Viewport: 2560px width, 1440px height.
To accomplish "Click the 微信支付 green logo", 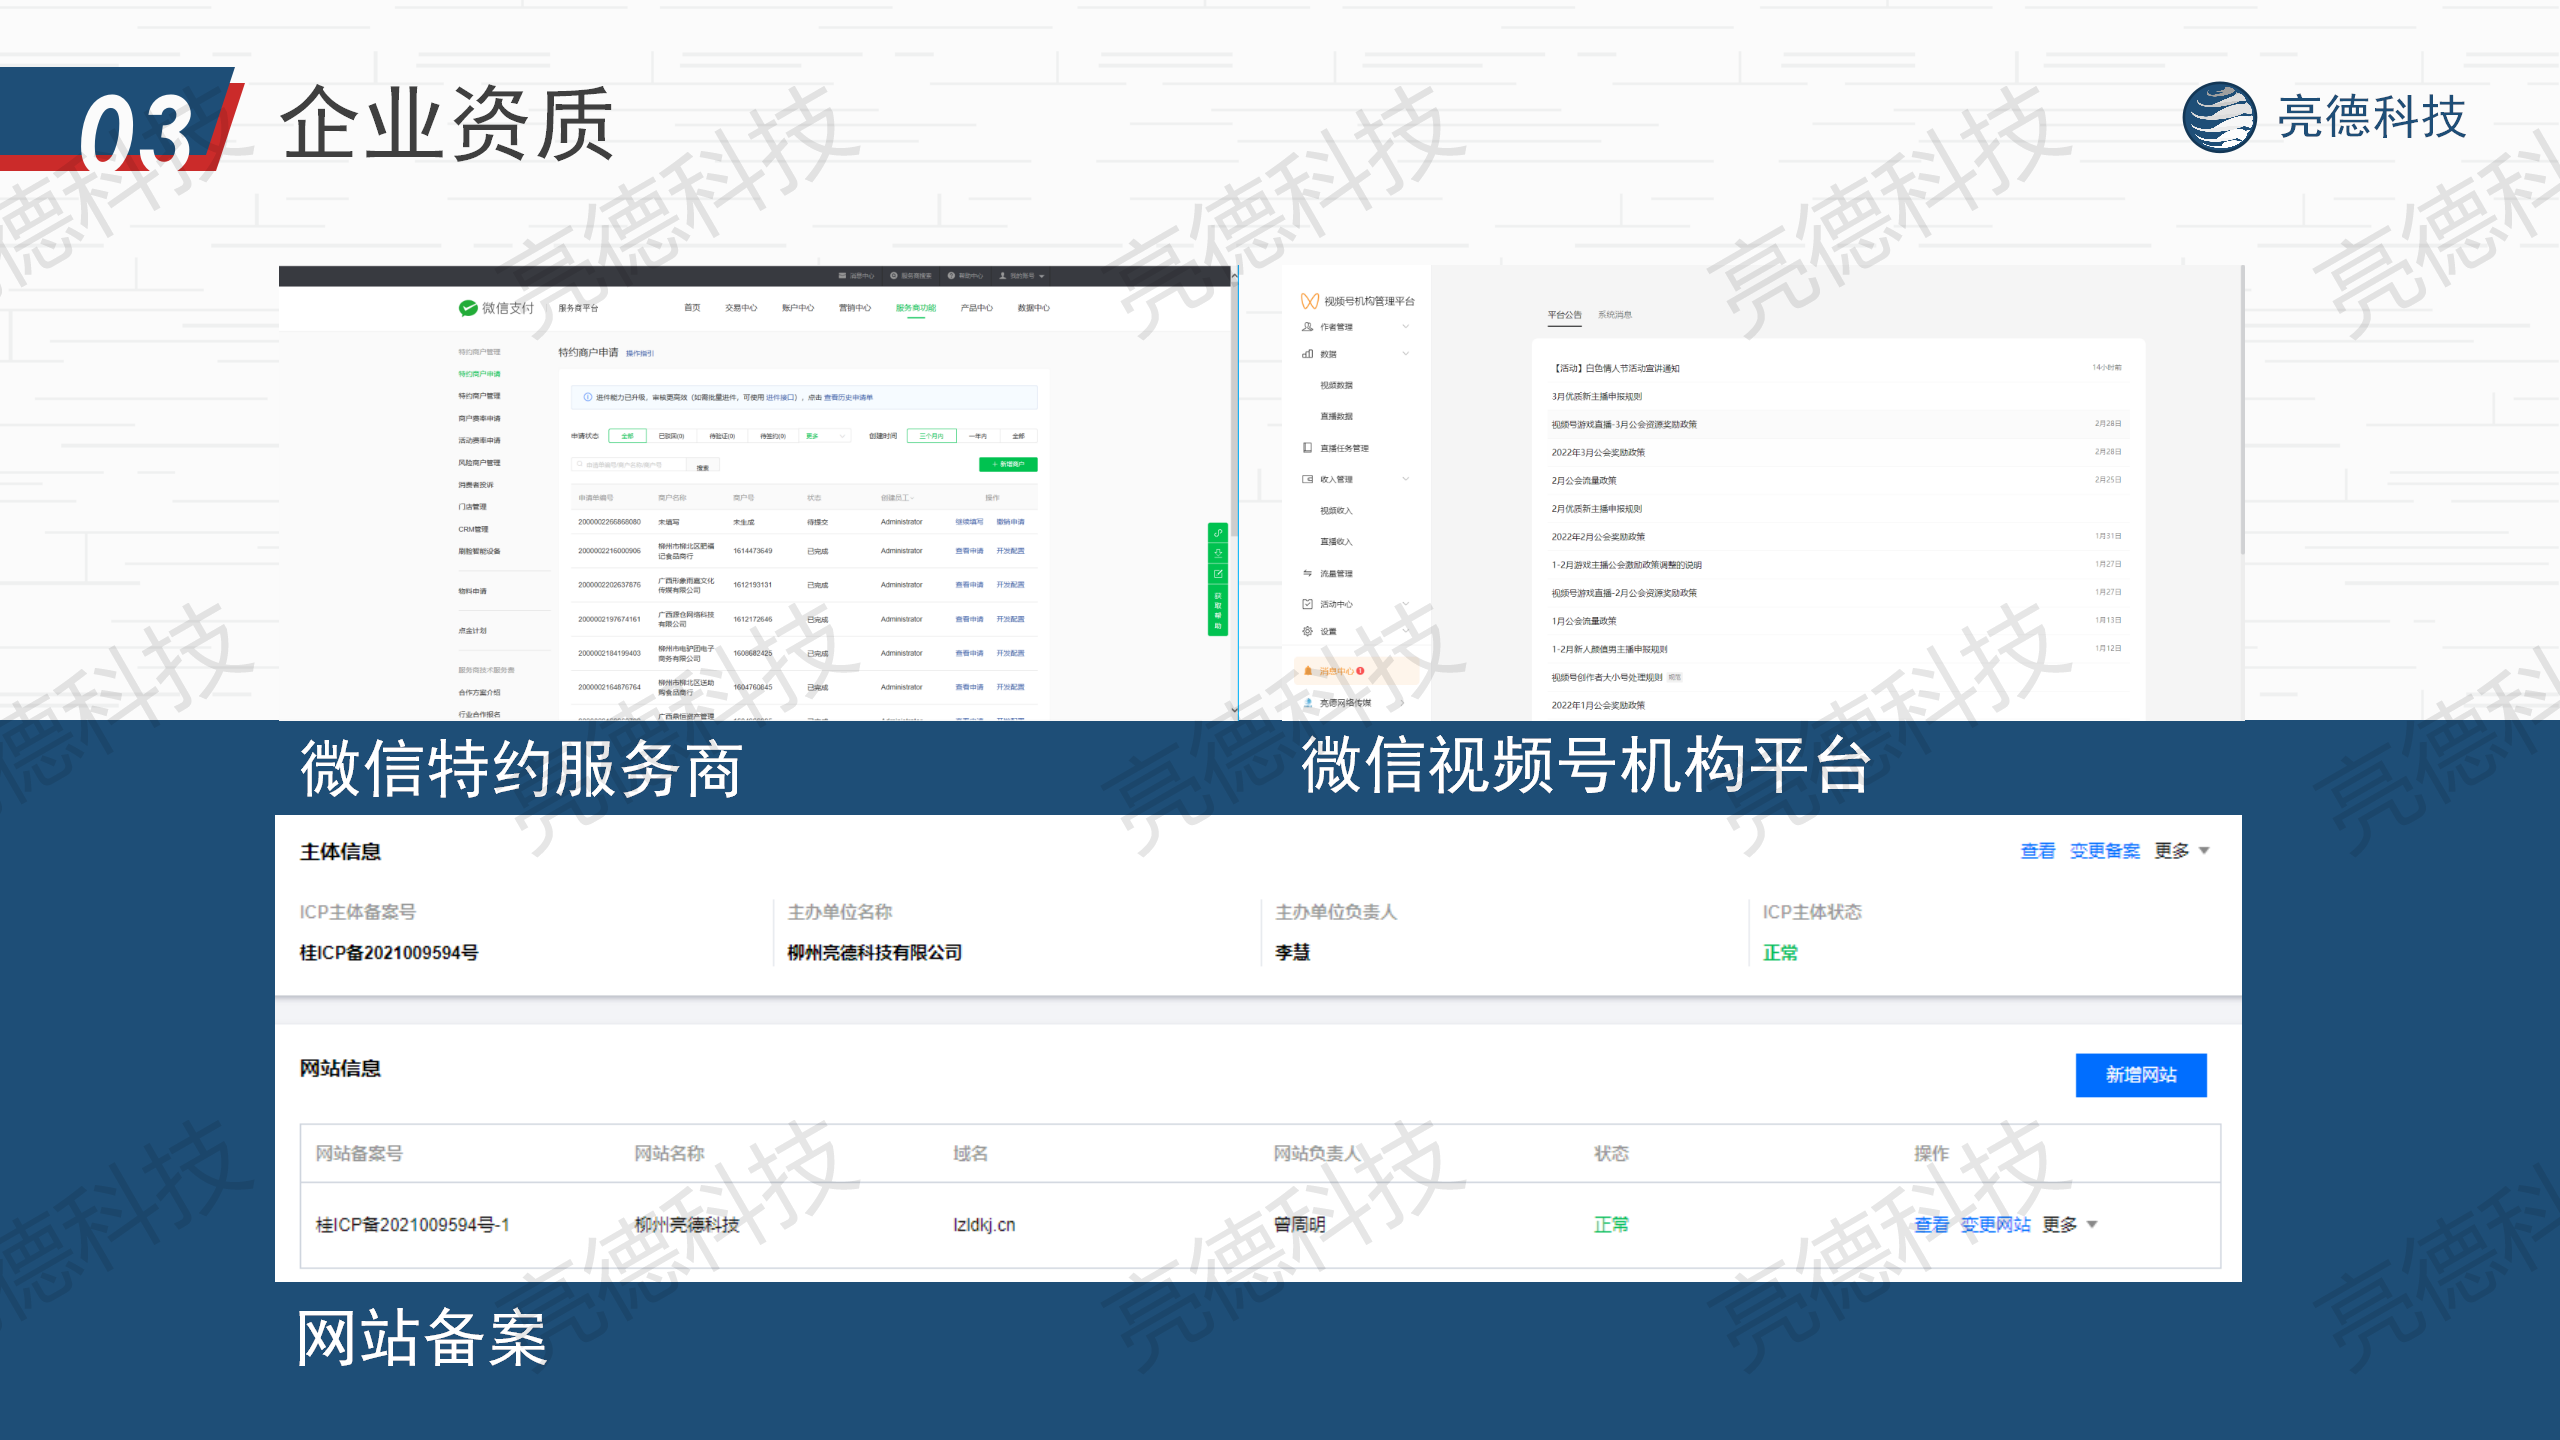I will pyautogui.click(x=466, y=309).
